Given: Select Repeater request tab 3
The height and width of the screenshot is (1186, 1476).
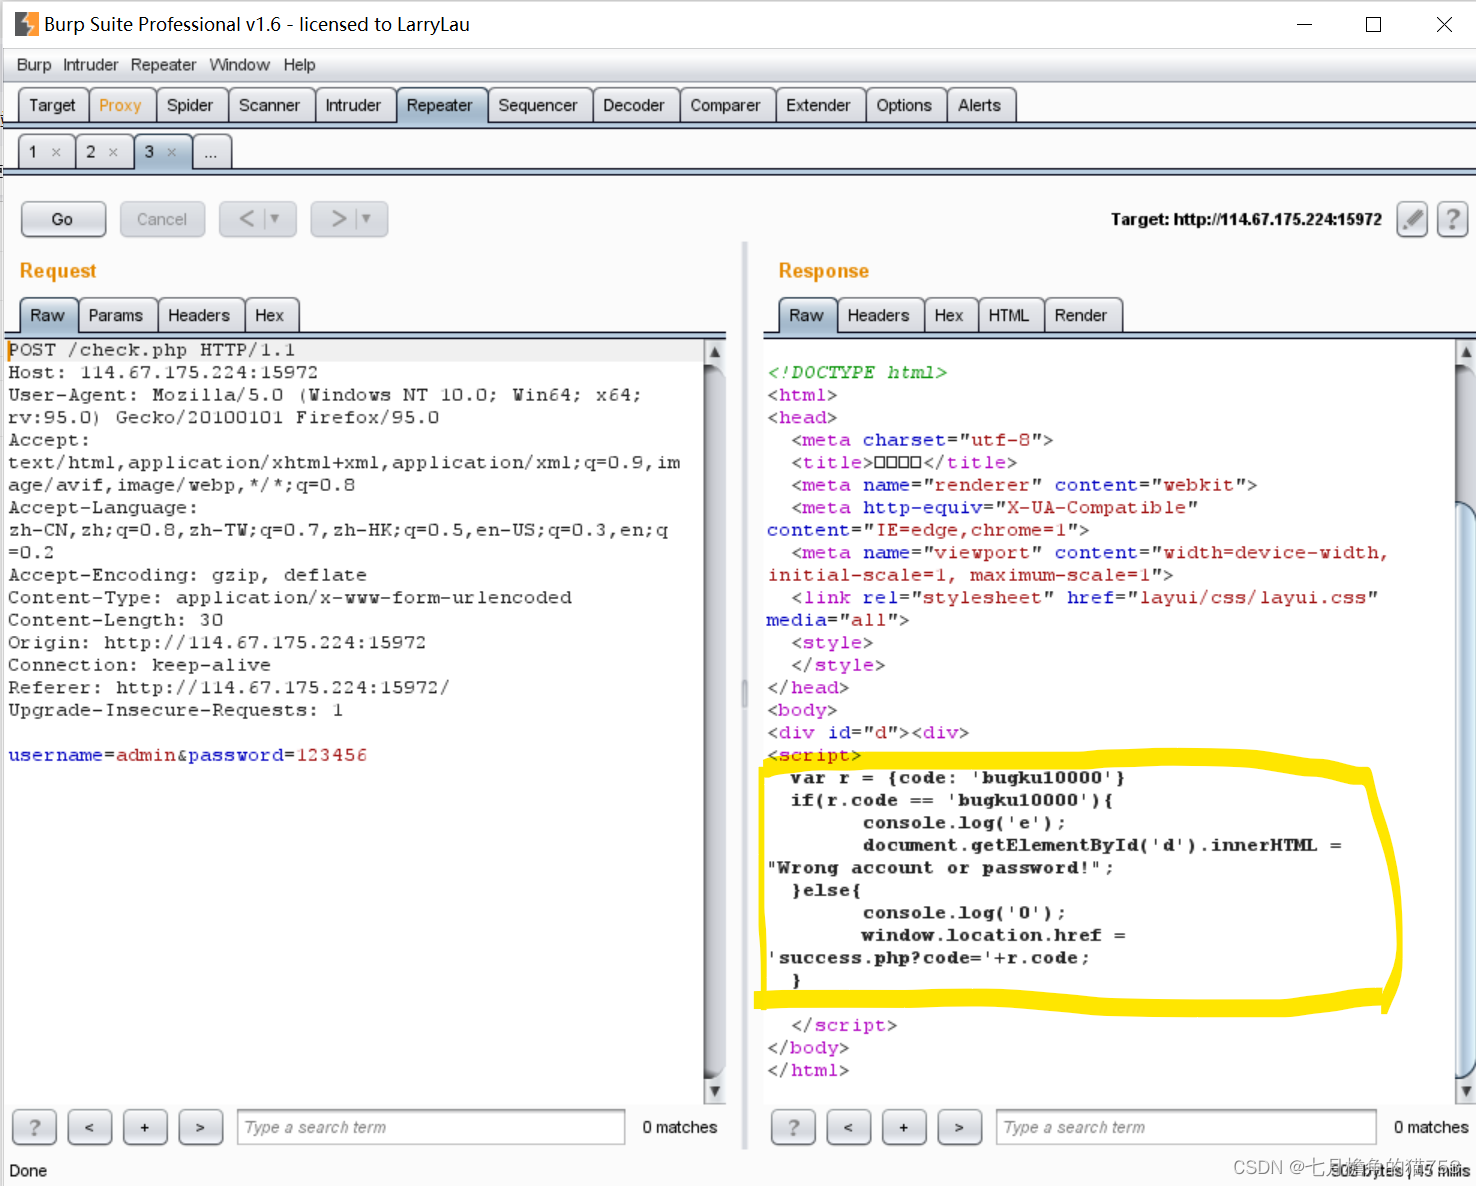Looking at the screenshot, I should [149, 152].
